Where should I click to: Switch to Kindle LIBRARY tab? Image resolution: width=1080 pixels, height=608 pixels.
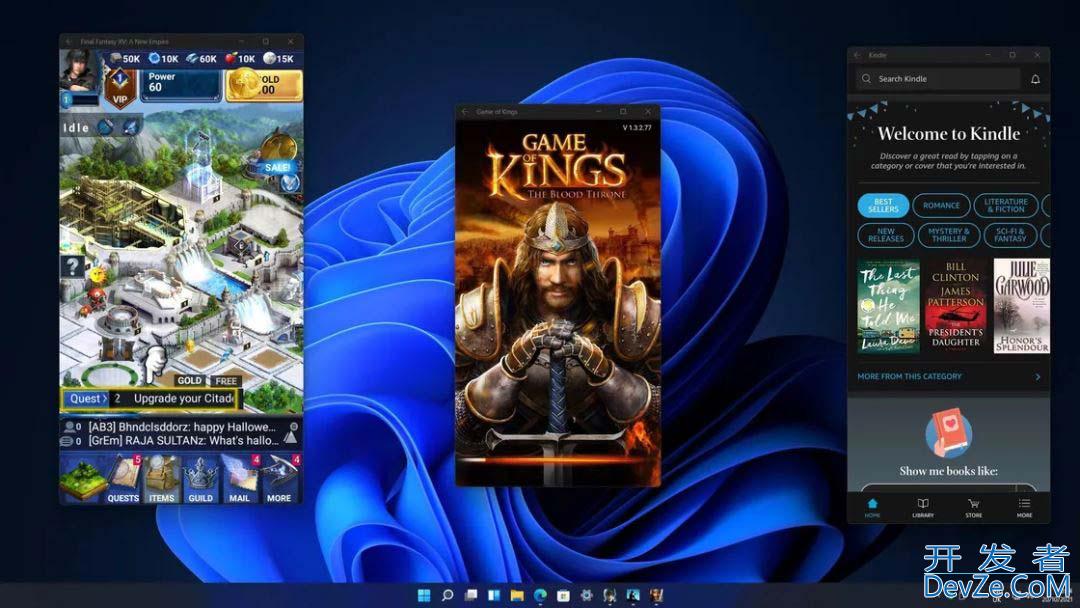pyautogui.click(x=923, y=507)
